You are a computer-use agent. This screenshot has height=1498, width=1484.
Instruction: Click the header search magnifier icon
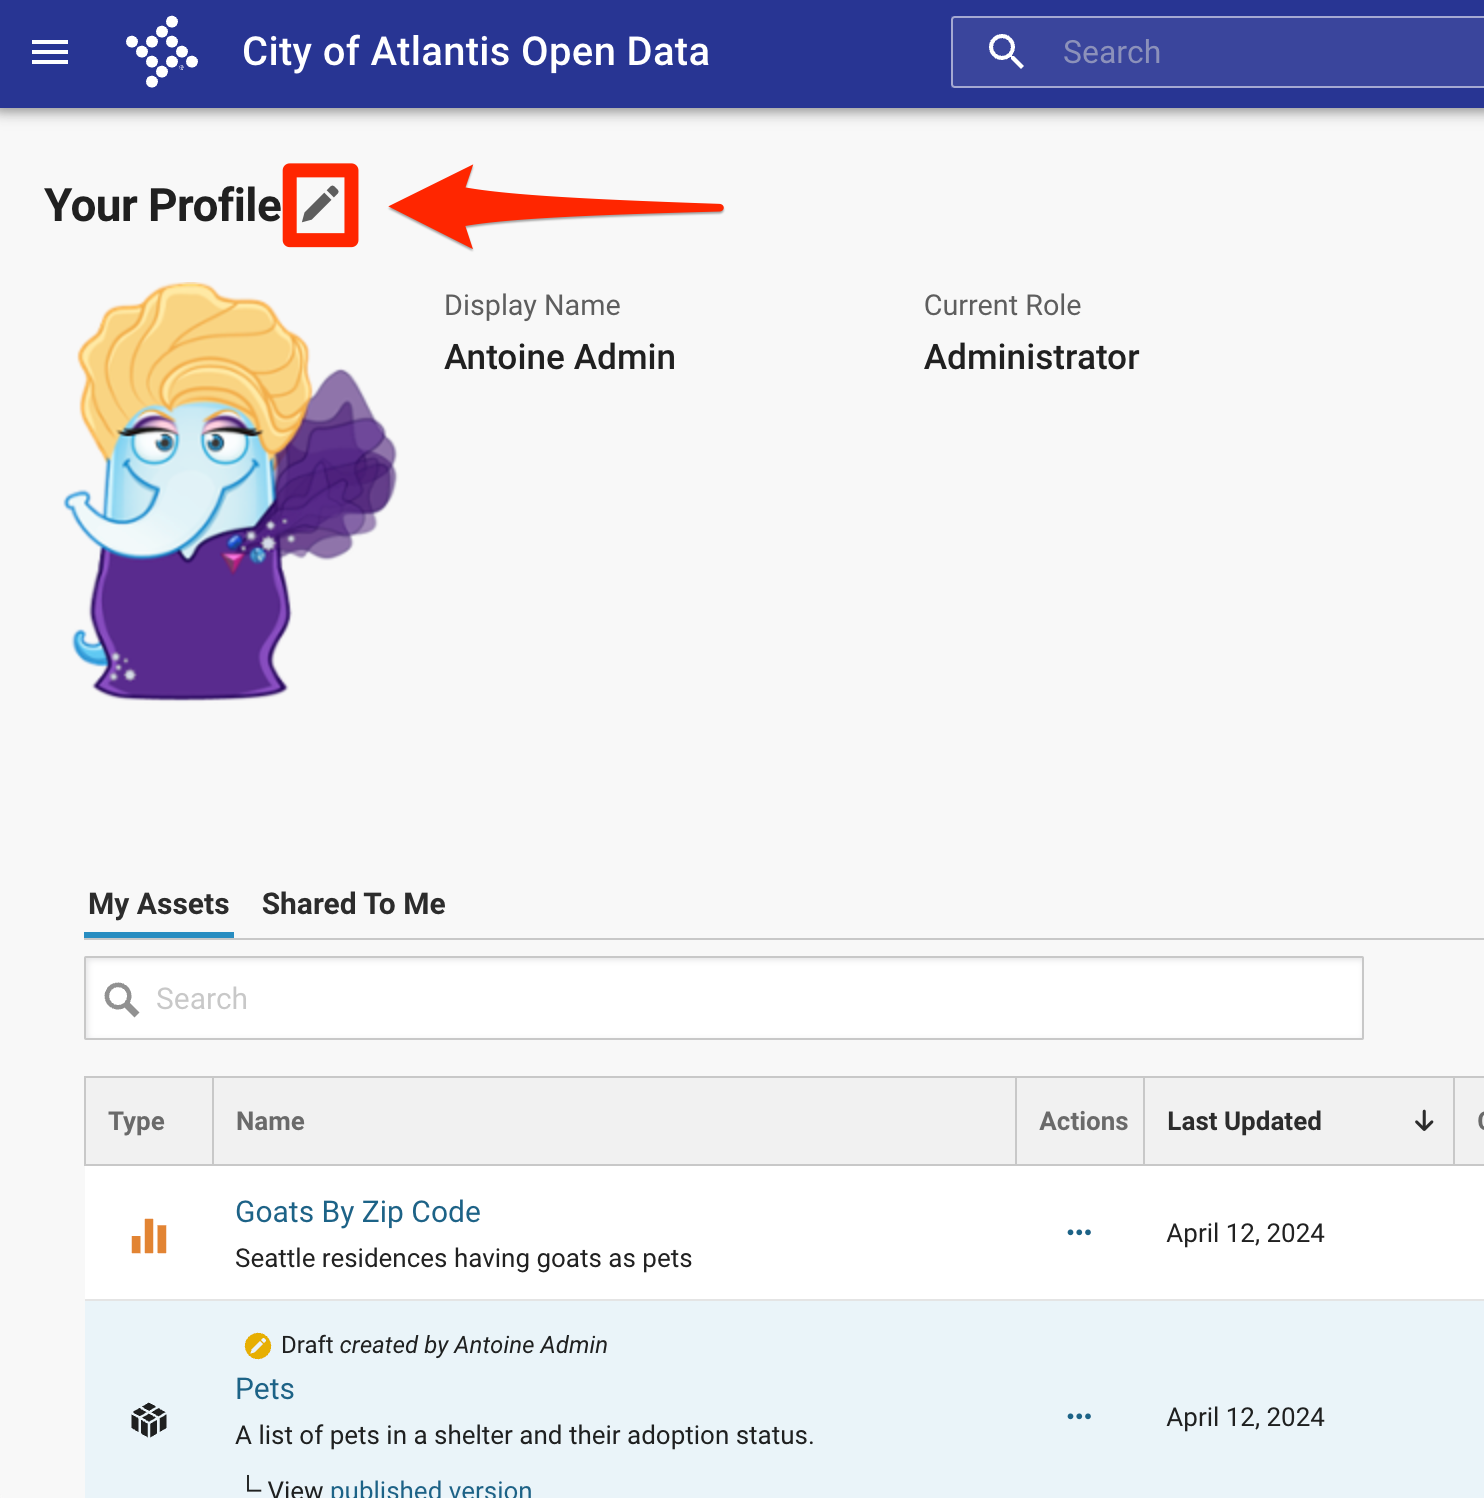[1005, 52]
